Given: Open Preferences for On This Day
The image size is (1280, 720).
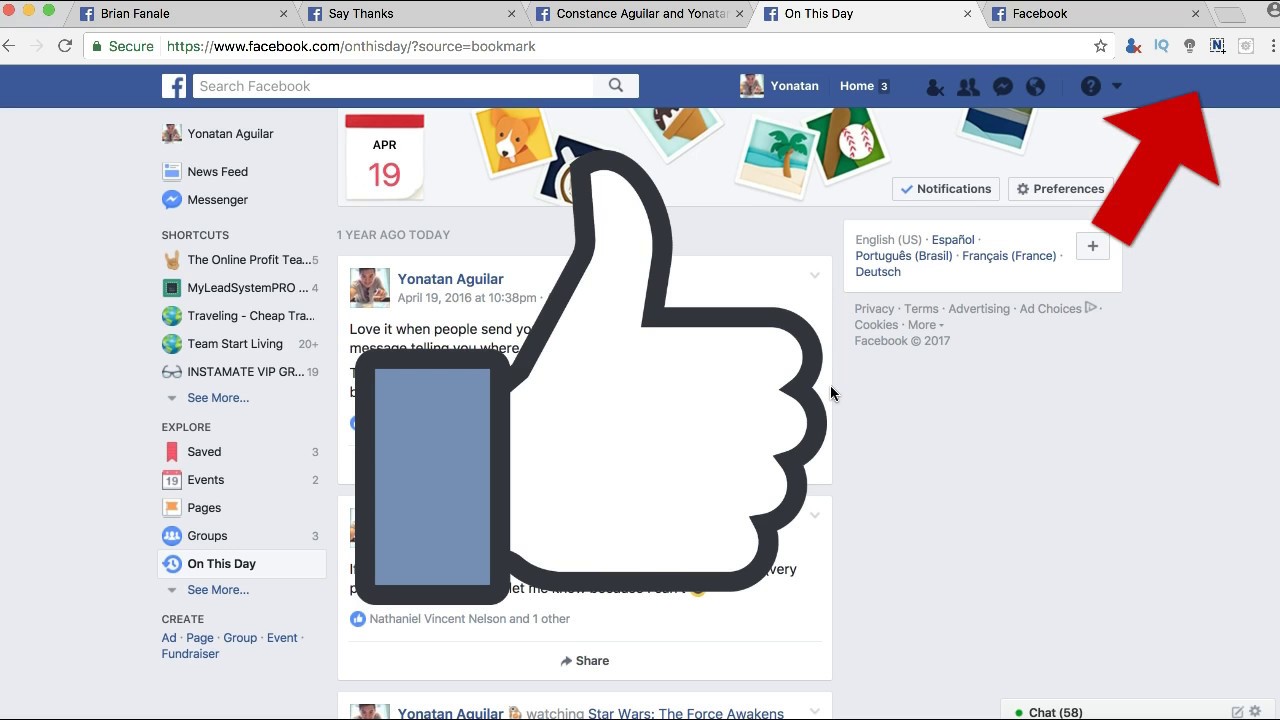Looking at the screenshot, I should coord(1060,189).
